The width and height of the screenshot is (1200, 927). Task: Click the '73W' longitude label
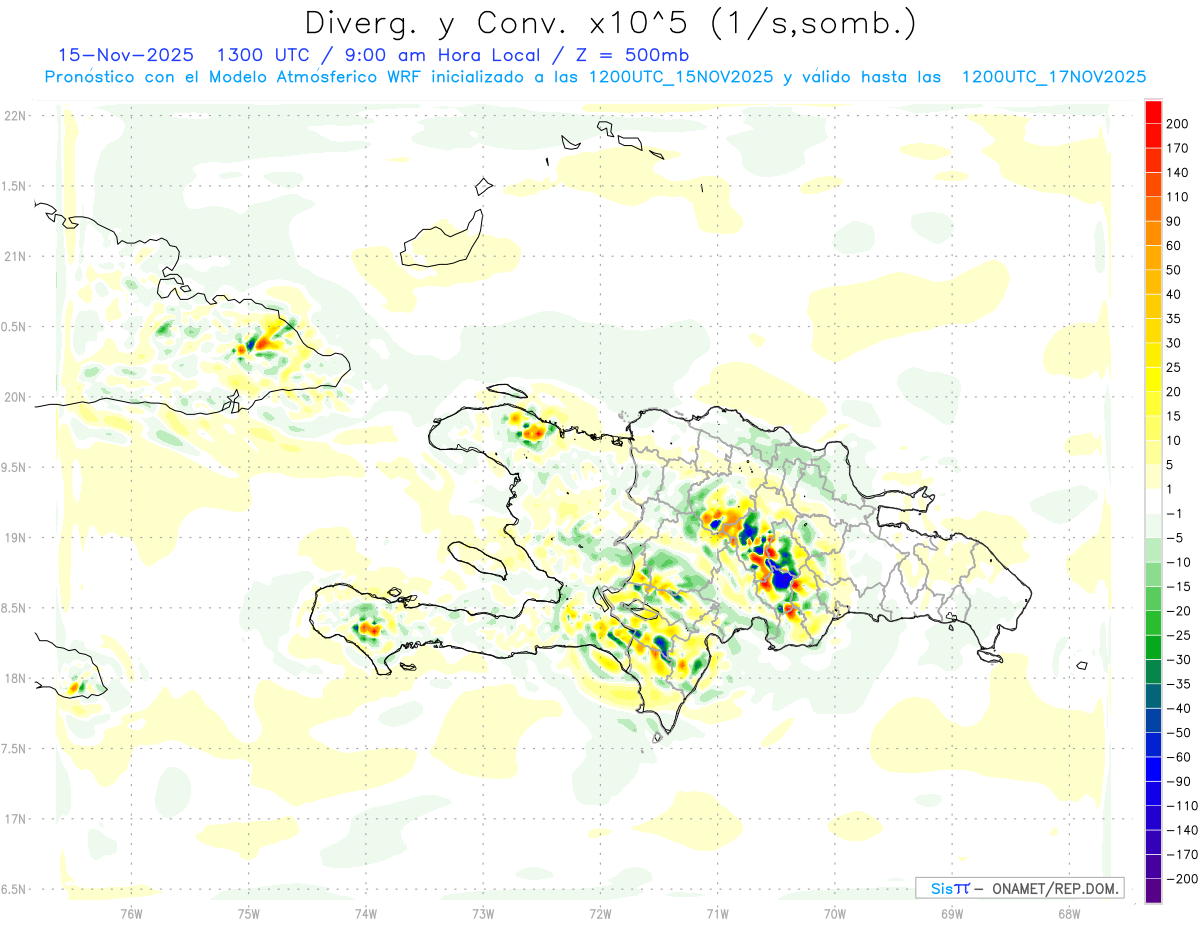point(483,913)
